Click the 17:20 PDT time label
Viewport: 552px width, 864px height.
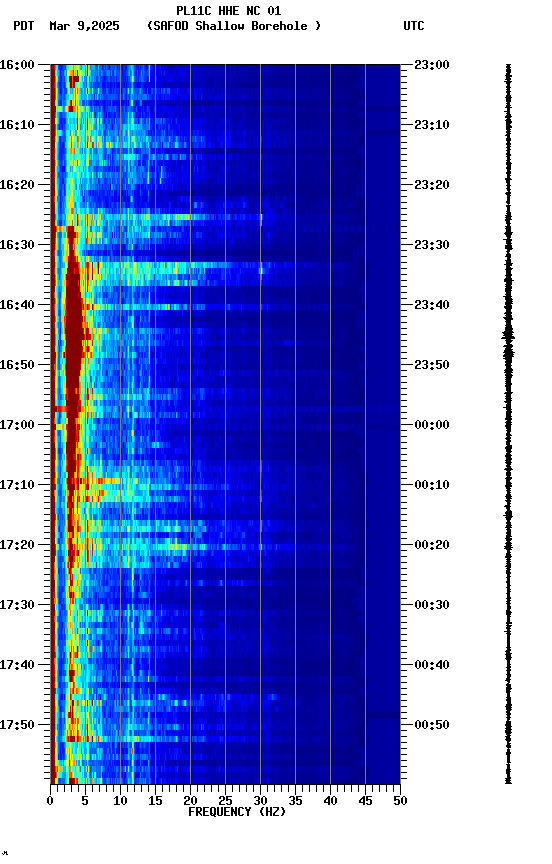pos(17,546)
